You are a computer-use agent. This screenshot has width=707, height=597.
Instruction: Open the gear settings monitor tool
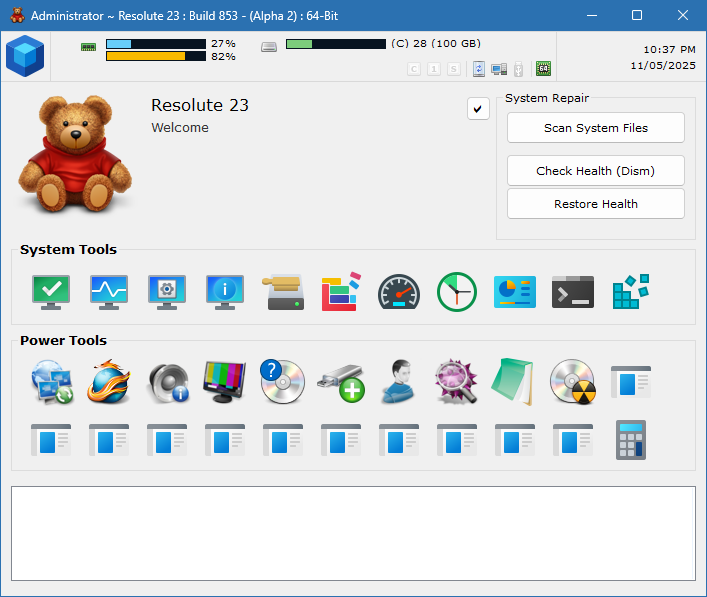(167, 292)
